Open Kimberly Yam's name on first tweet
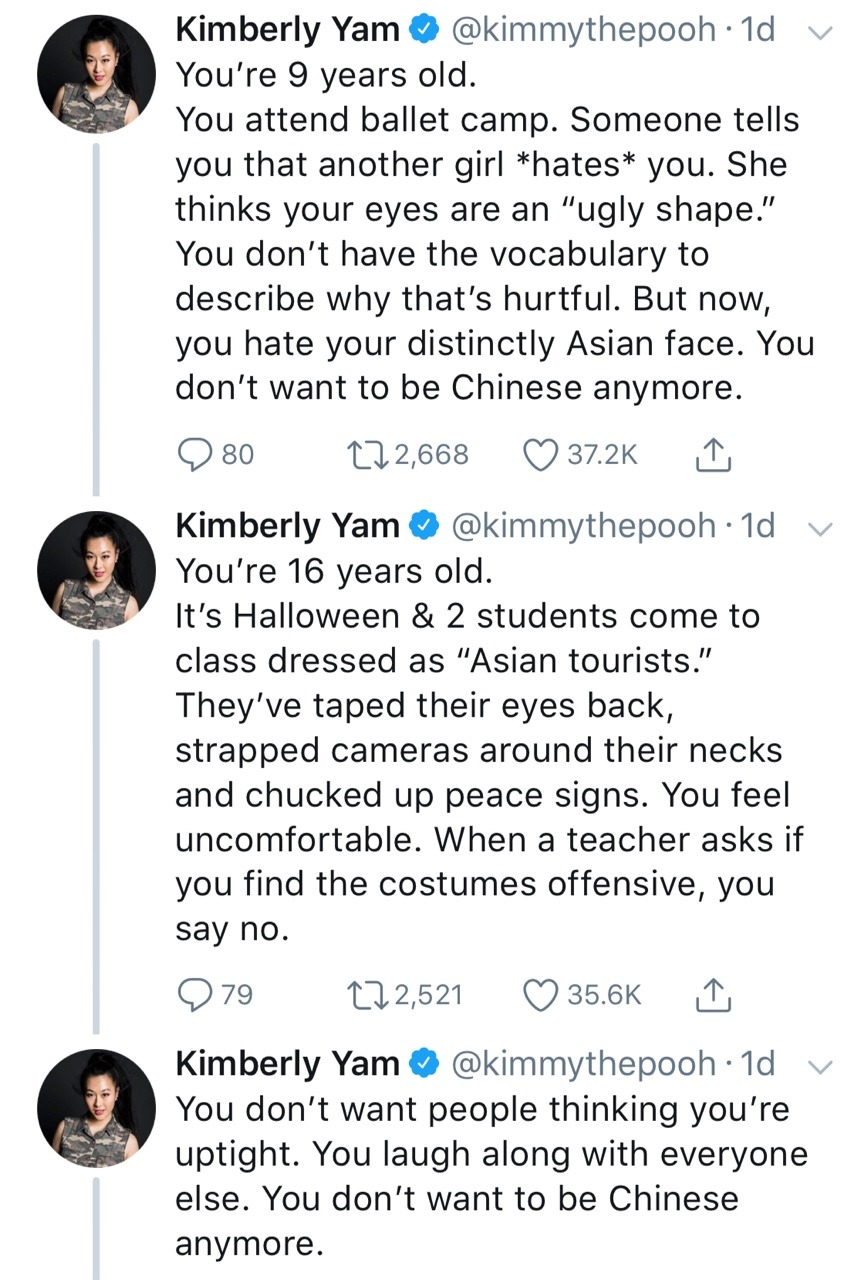 point(288,30)
